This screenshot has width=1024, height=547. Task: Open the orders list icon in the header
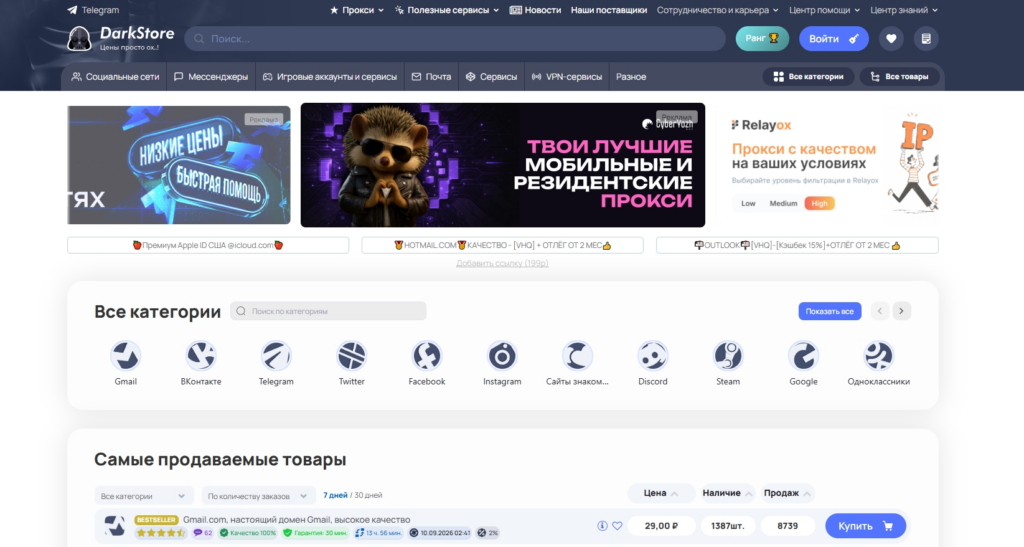tap(925, 39)
